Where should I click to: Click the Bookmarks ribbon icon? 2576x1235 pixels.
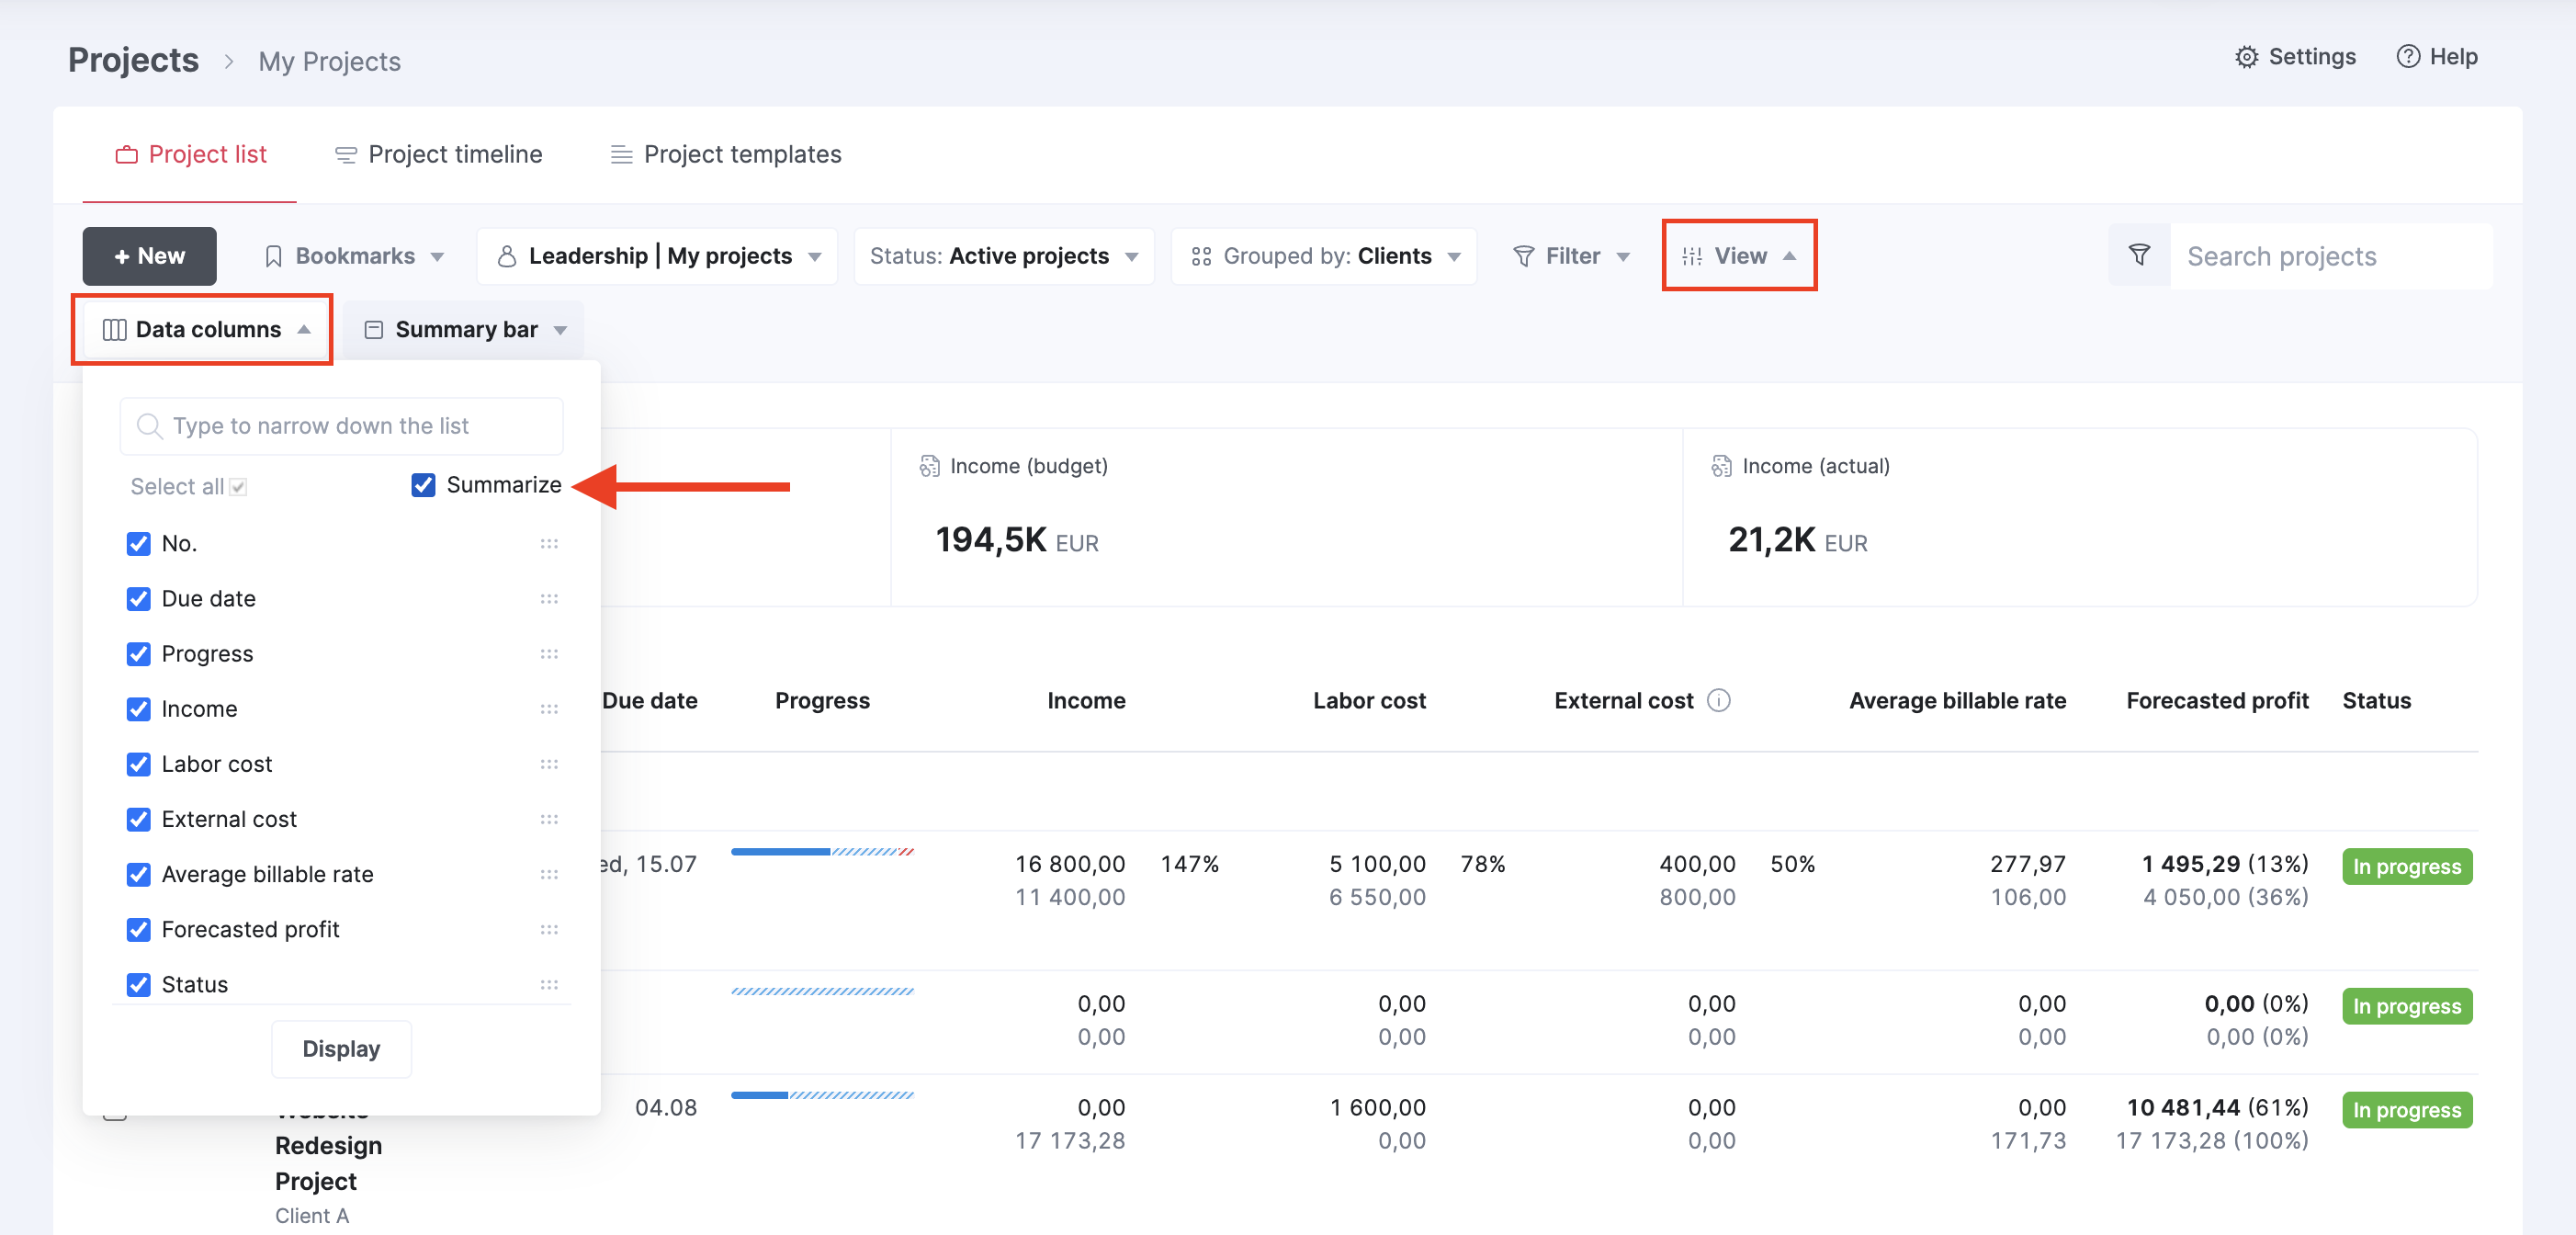click(x=273, y=256)
